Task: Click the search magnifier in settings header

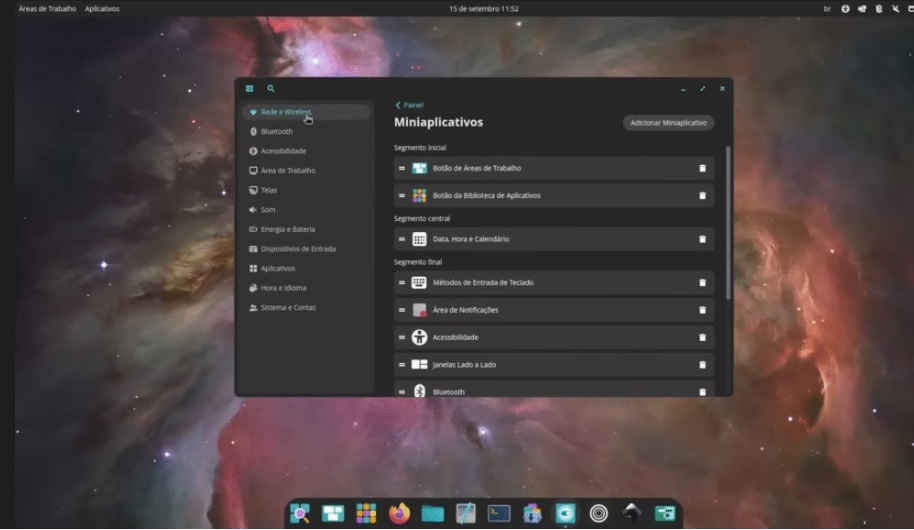Action: pyautogui.click(x=271, y=89)
